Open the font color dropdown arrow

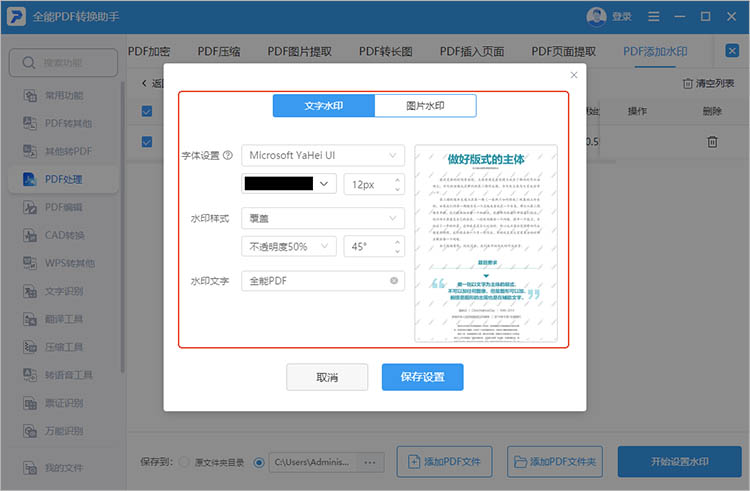pyautogui.click(x=324, y=184)
